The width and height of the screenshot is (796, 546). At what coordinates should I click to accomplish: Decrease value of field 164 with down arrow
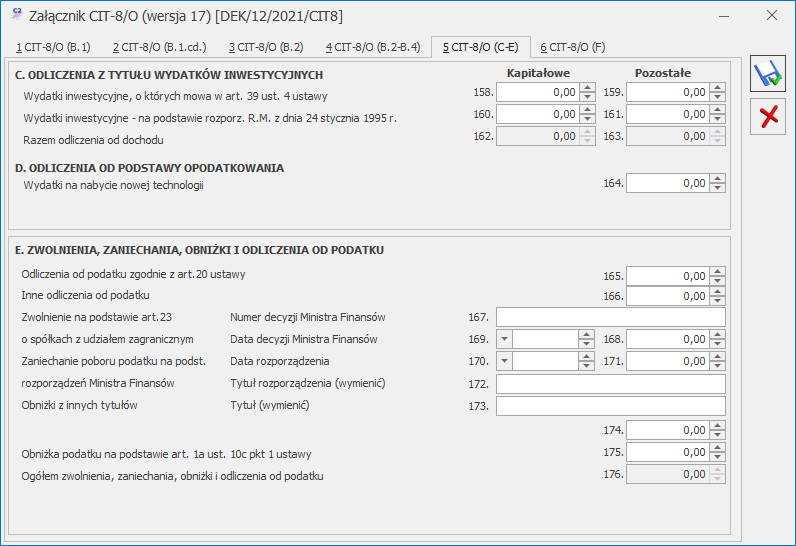pyautogui.click(x=717, y=188)
